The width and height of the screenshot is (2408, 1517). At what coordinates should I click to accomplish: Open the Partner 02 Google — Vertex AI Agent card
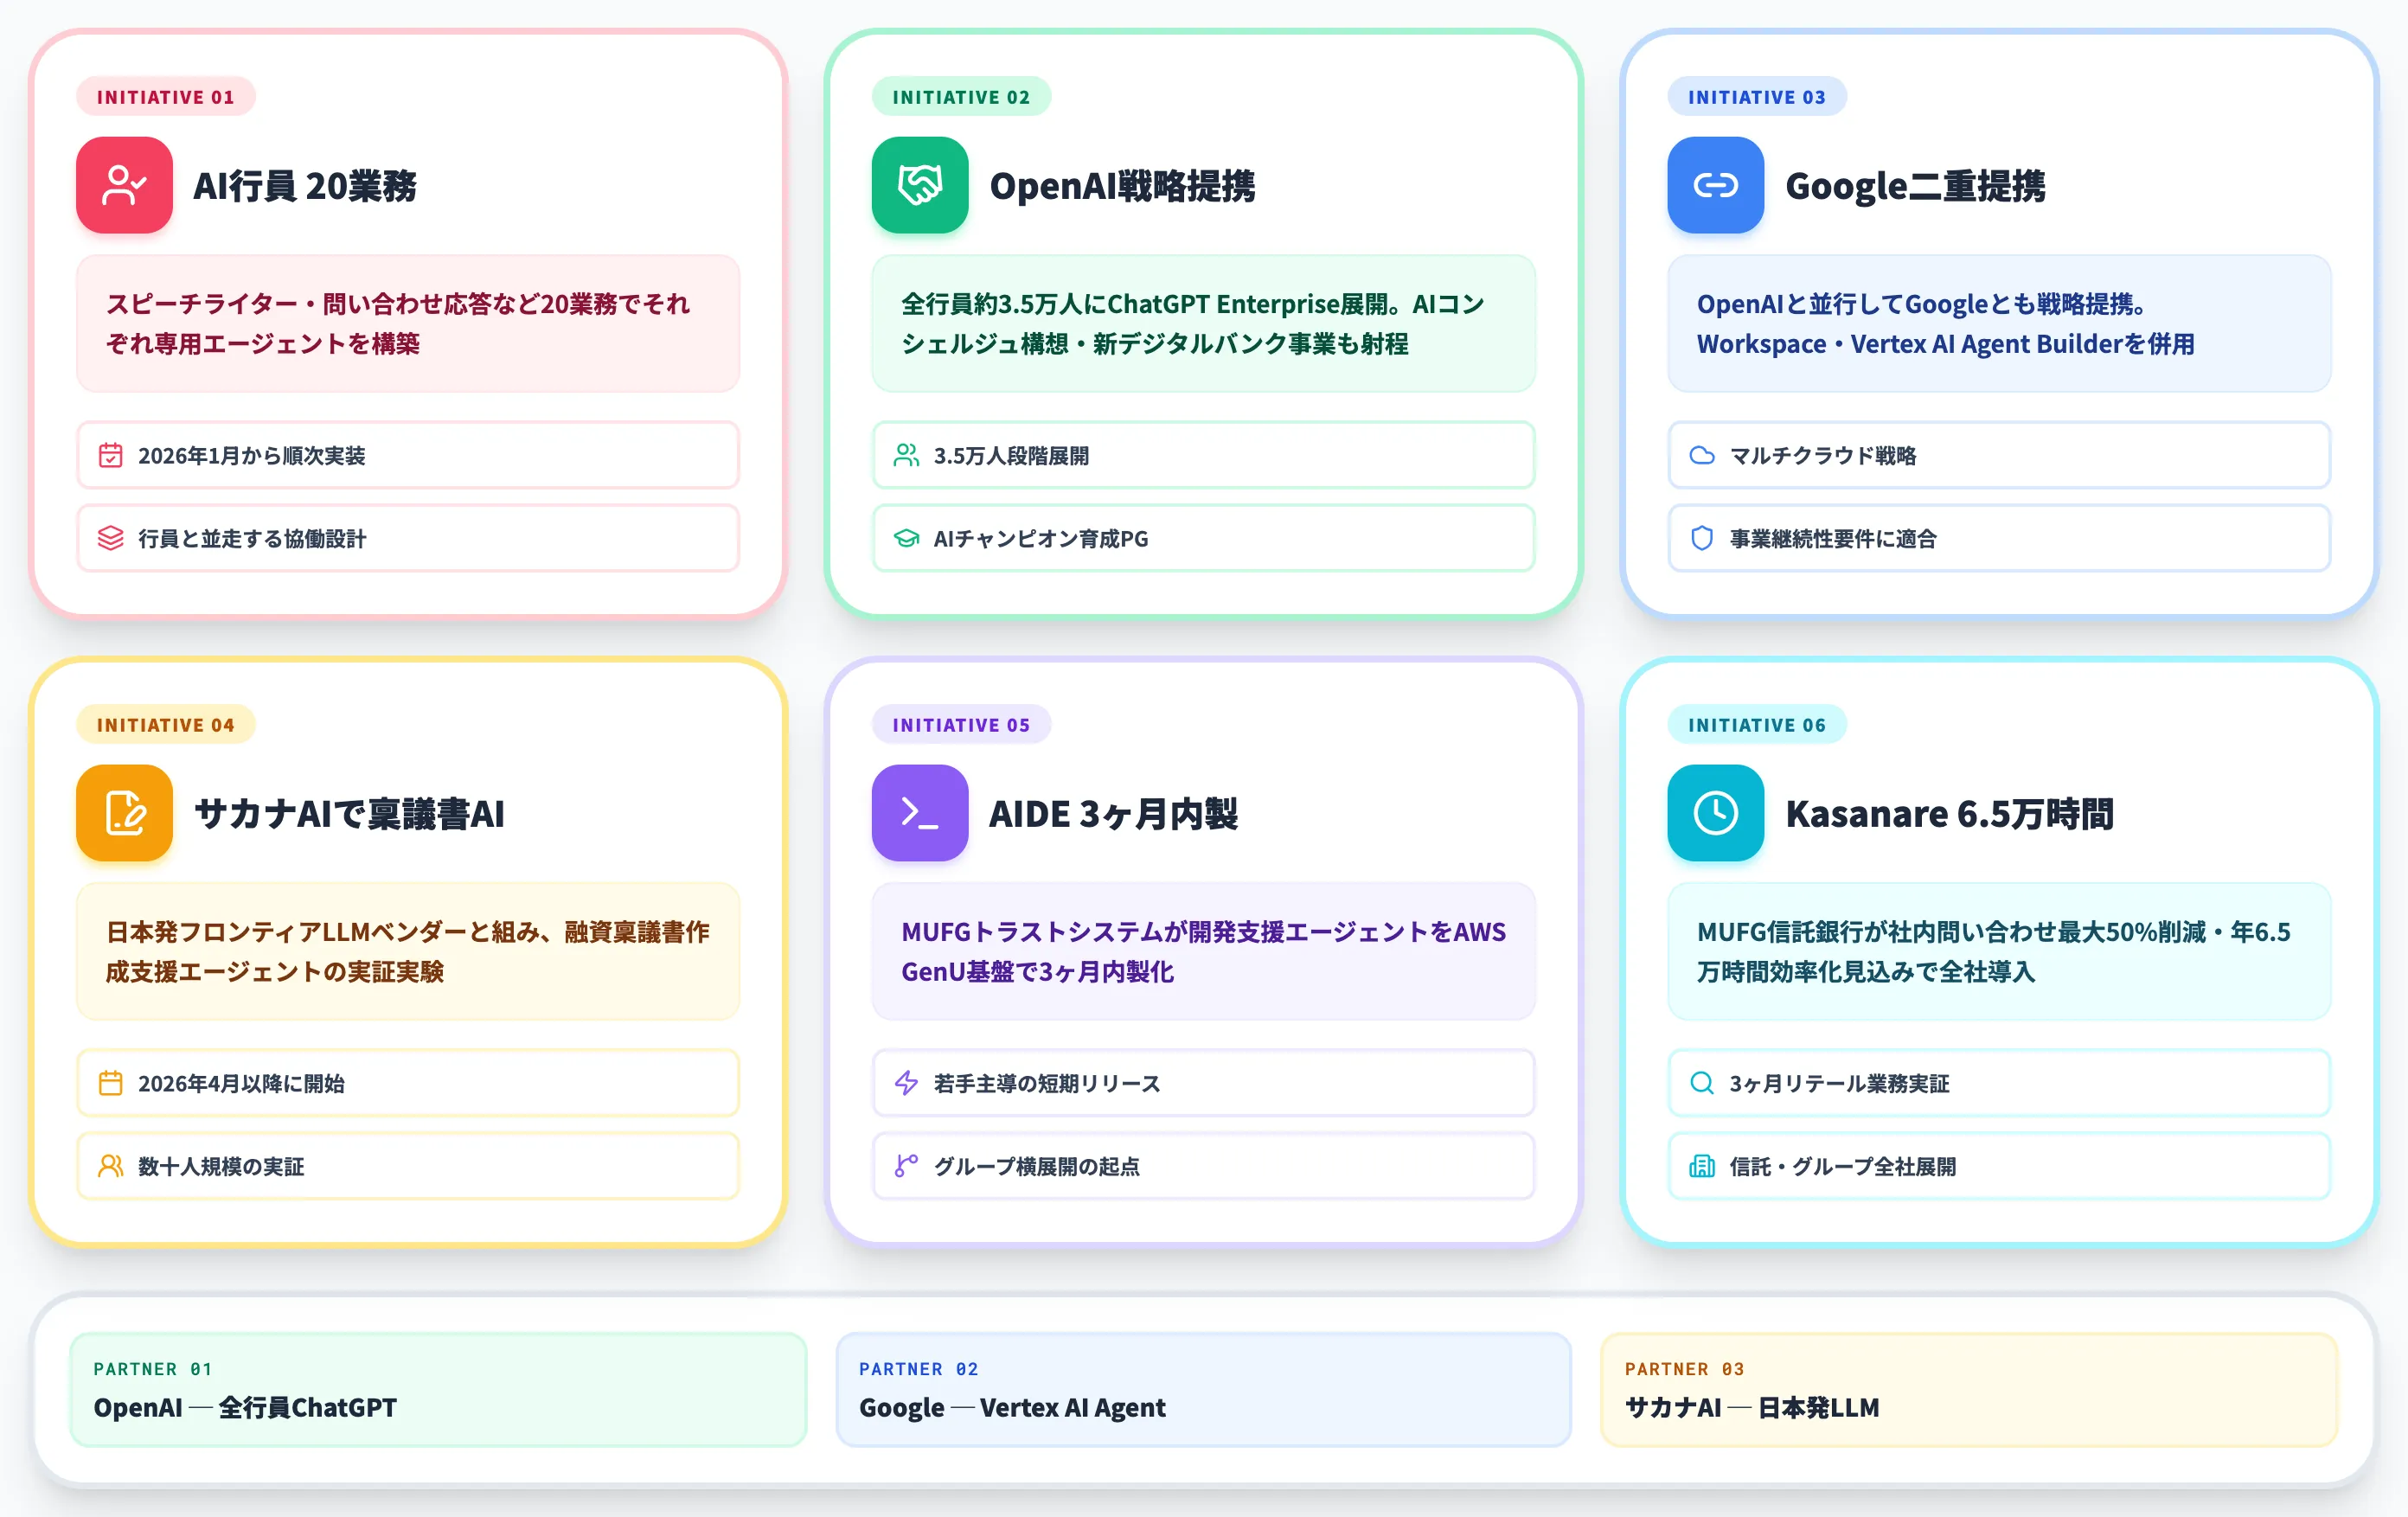pos(1204,1389)
